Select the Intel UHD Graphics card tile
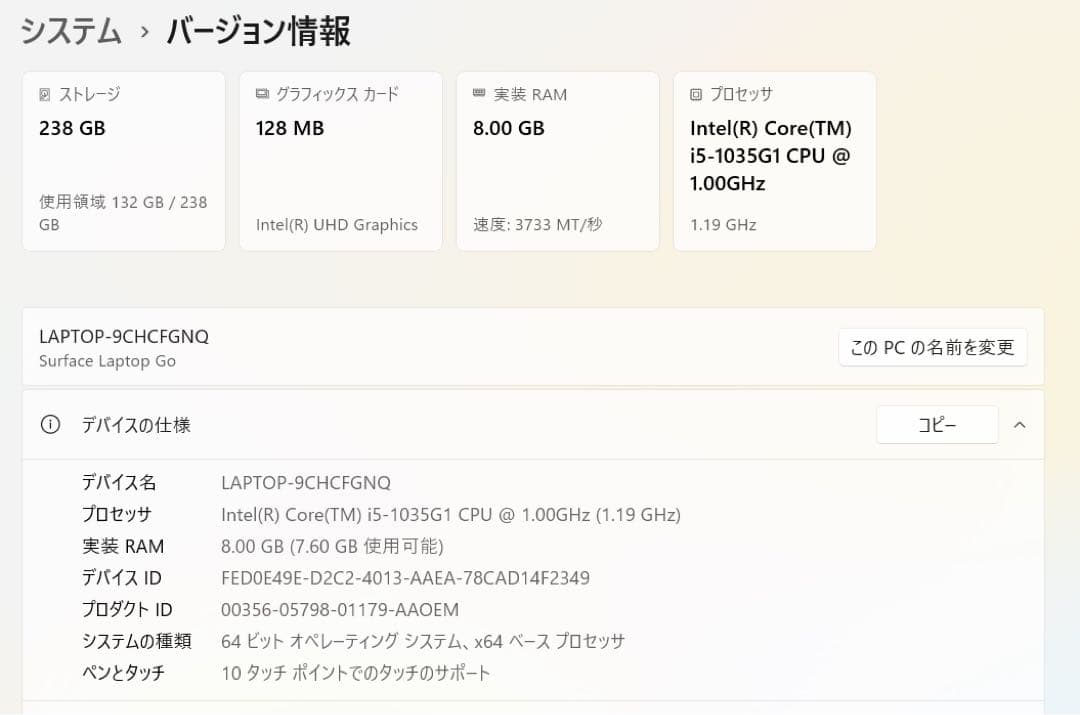This screenshot has width=1080, height=715. [x=340, y=160]
